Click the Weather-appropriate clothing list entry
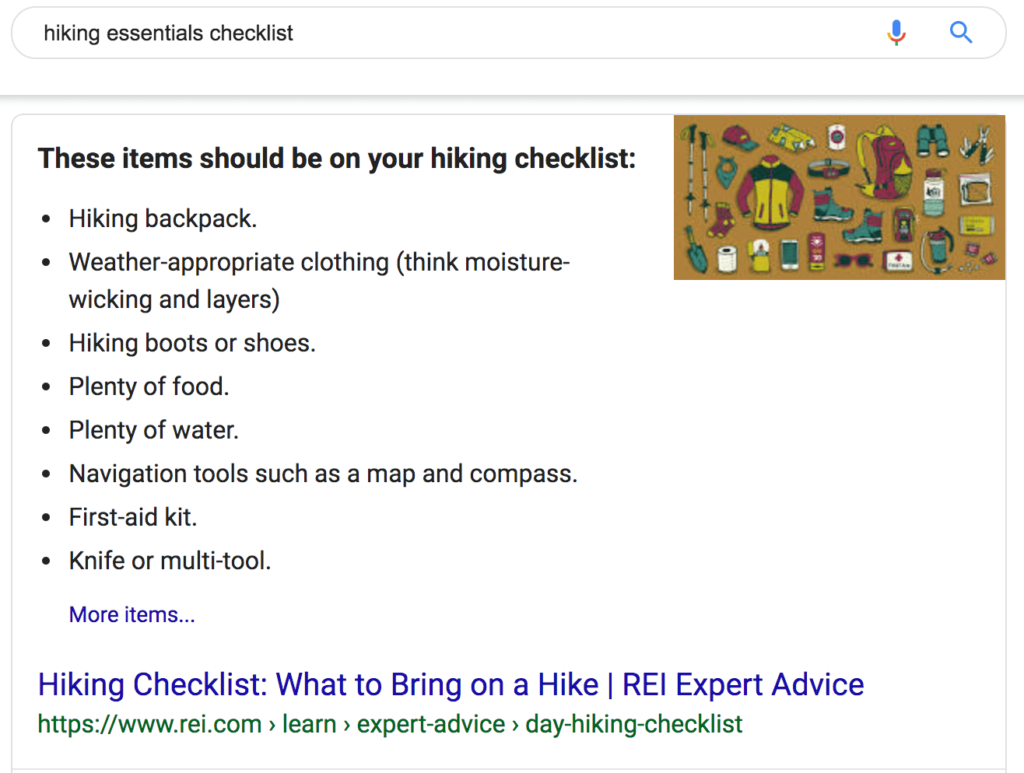The width and height of the screenshot is (1024, 773). coord(319,281)
